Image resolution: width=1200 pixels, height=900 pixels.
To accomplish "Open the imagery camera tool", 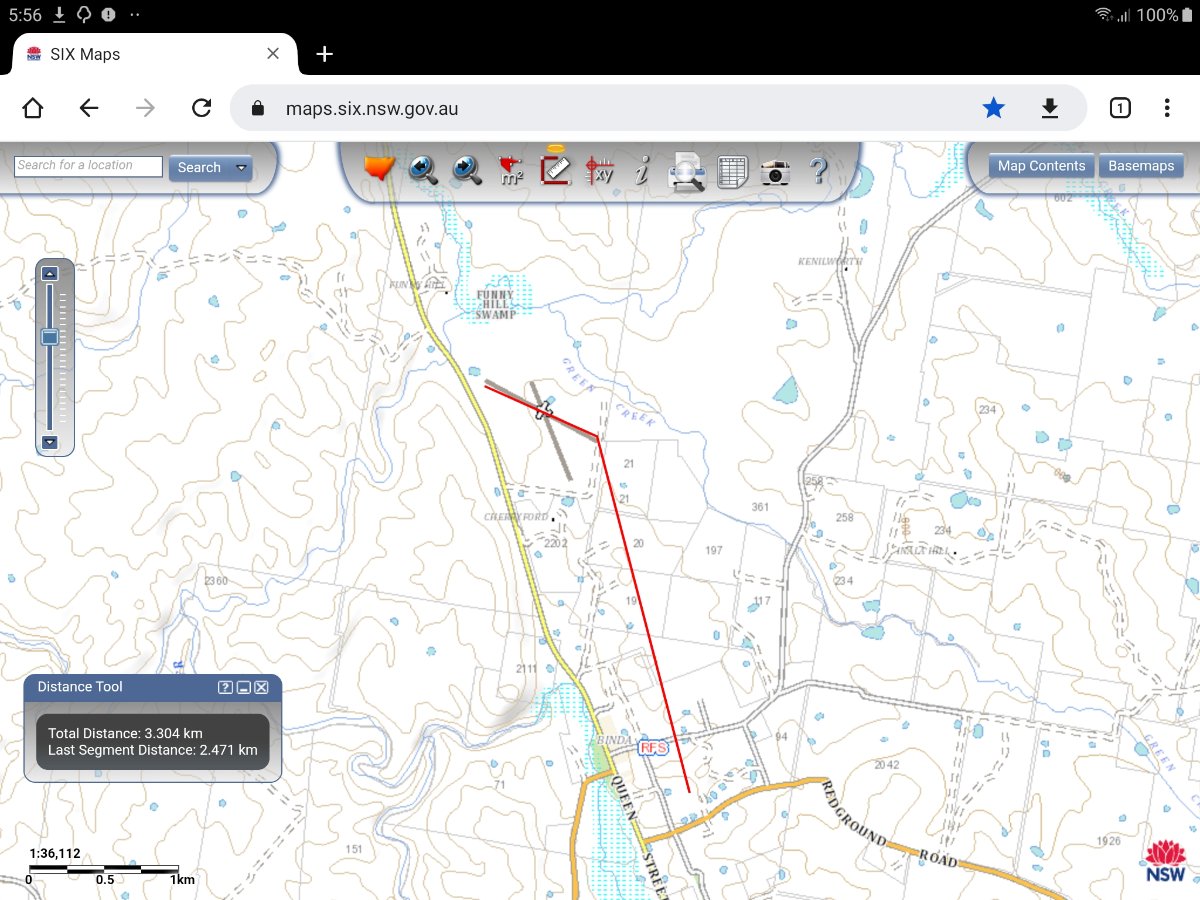I will (775, 172).
